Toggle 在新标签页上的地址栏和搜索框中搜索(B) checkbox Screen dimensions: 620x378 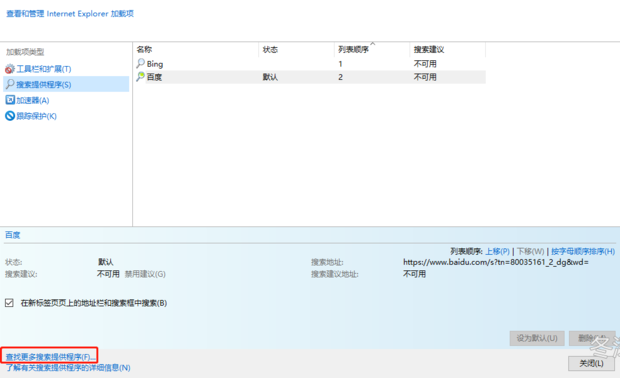point(9,303)
